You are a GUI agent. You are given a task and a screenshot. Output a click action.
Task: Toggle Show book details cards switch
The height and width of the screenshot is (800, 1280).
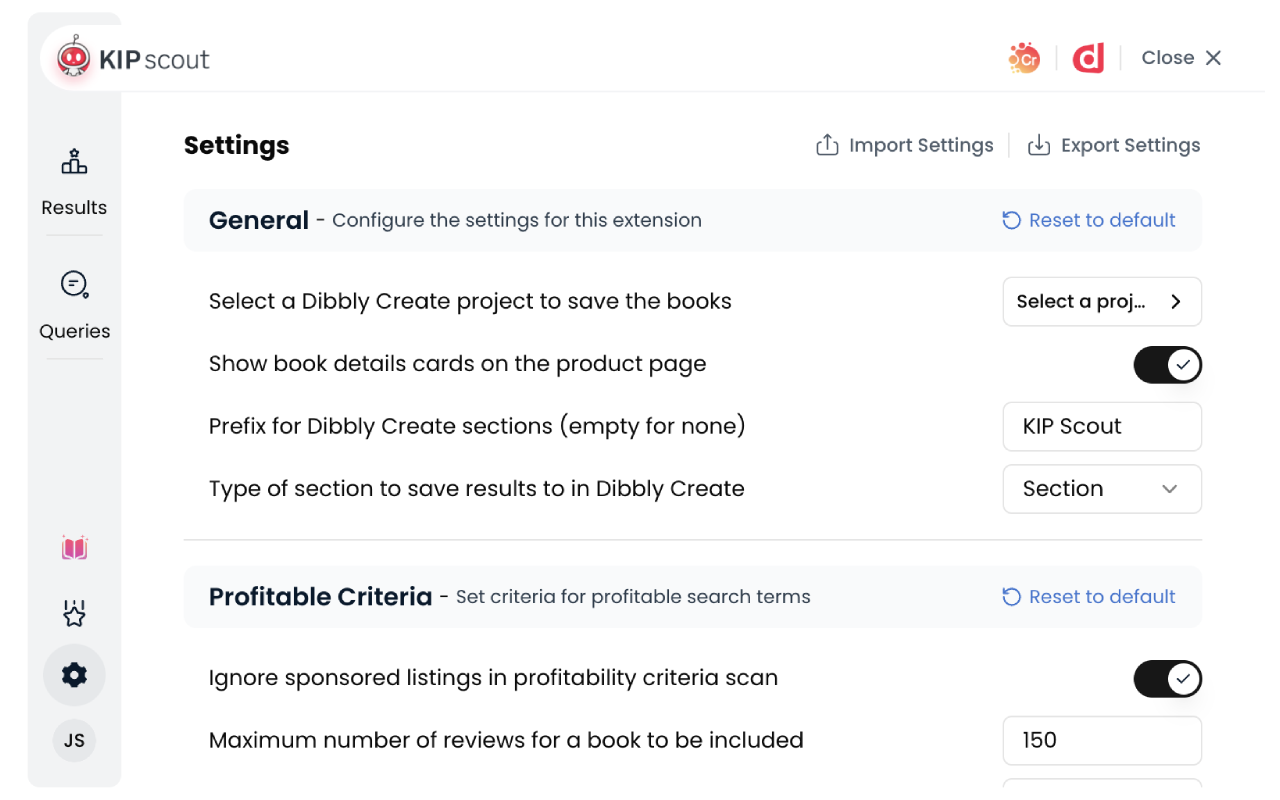(1167, 365)
